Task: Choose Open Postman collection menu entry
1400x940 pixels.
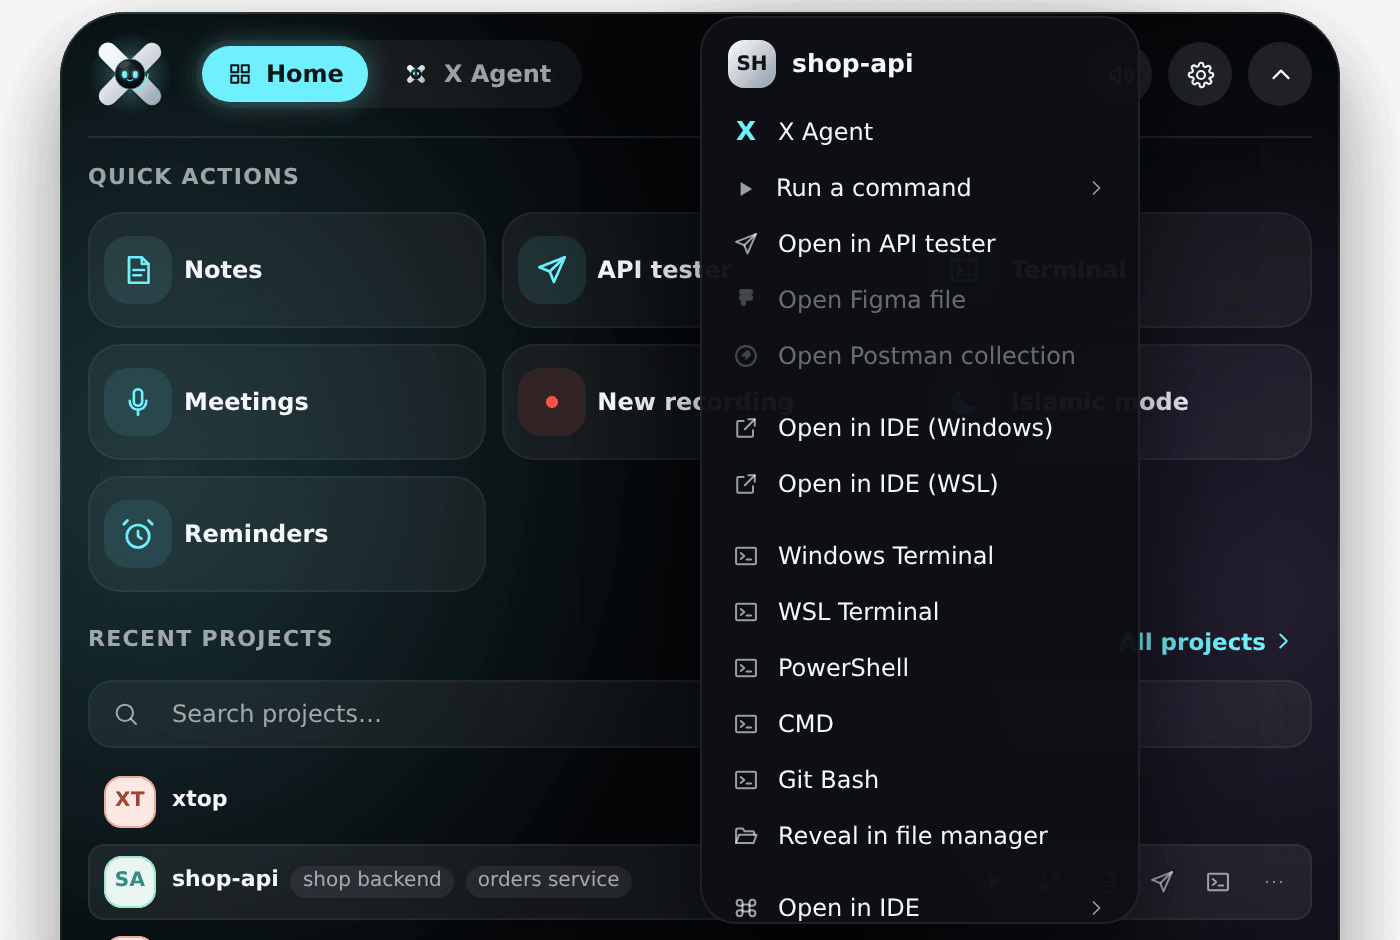Action: pyautogui.click(x=920, y=356)
